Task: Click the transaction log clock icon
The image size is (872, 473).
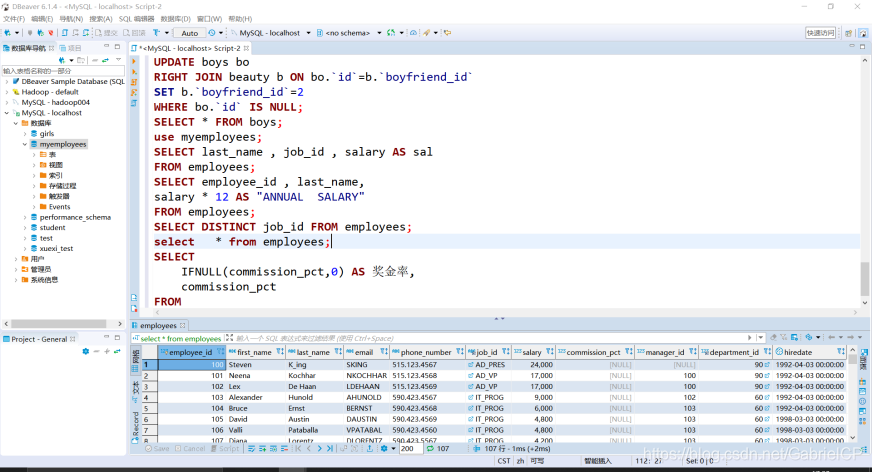Action: [212, 33]
